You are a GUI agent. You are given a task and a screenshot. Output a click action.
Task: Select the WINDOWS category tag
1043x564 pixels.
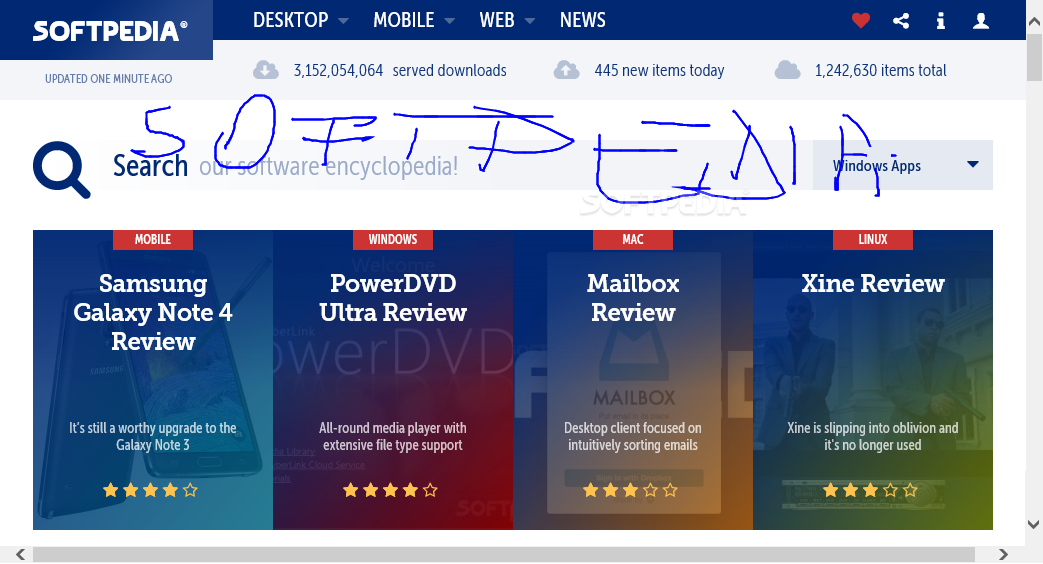pos(392,239)
